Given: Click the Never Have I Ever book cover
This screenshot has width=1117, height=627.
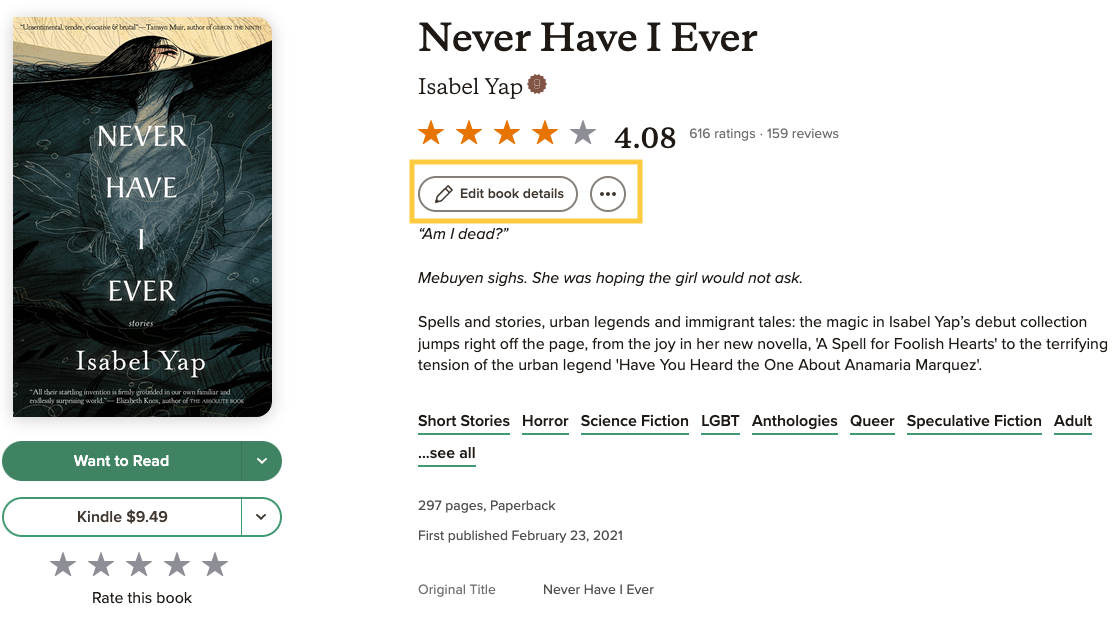Looking at the screenshot, I should [x=142, y=216].
